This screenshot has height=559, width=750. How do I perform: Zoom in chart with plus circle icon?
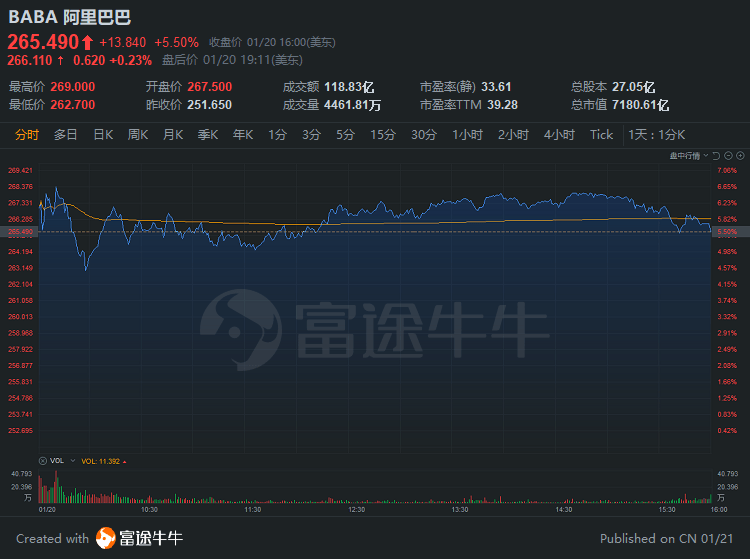coord(740,156)
